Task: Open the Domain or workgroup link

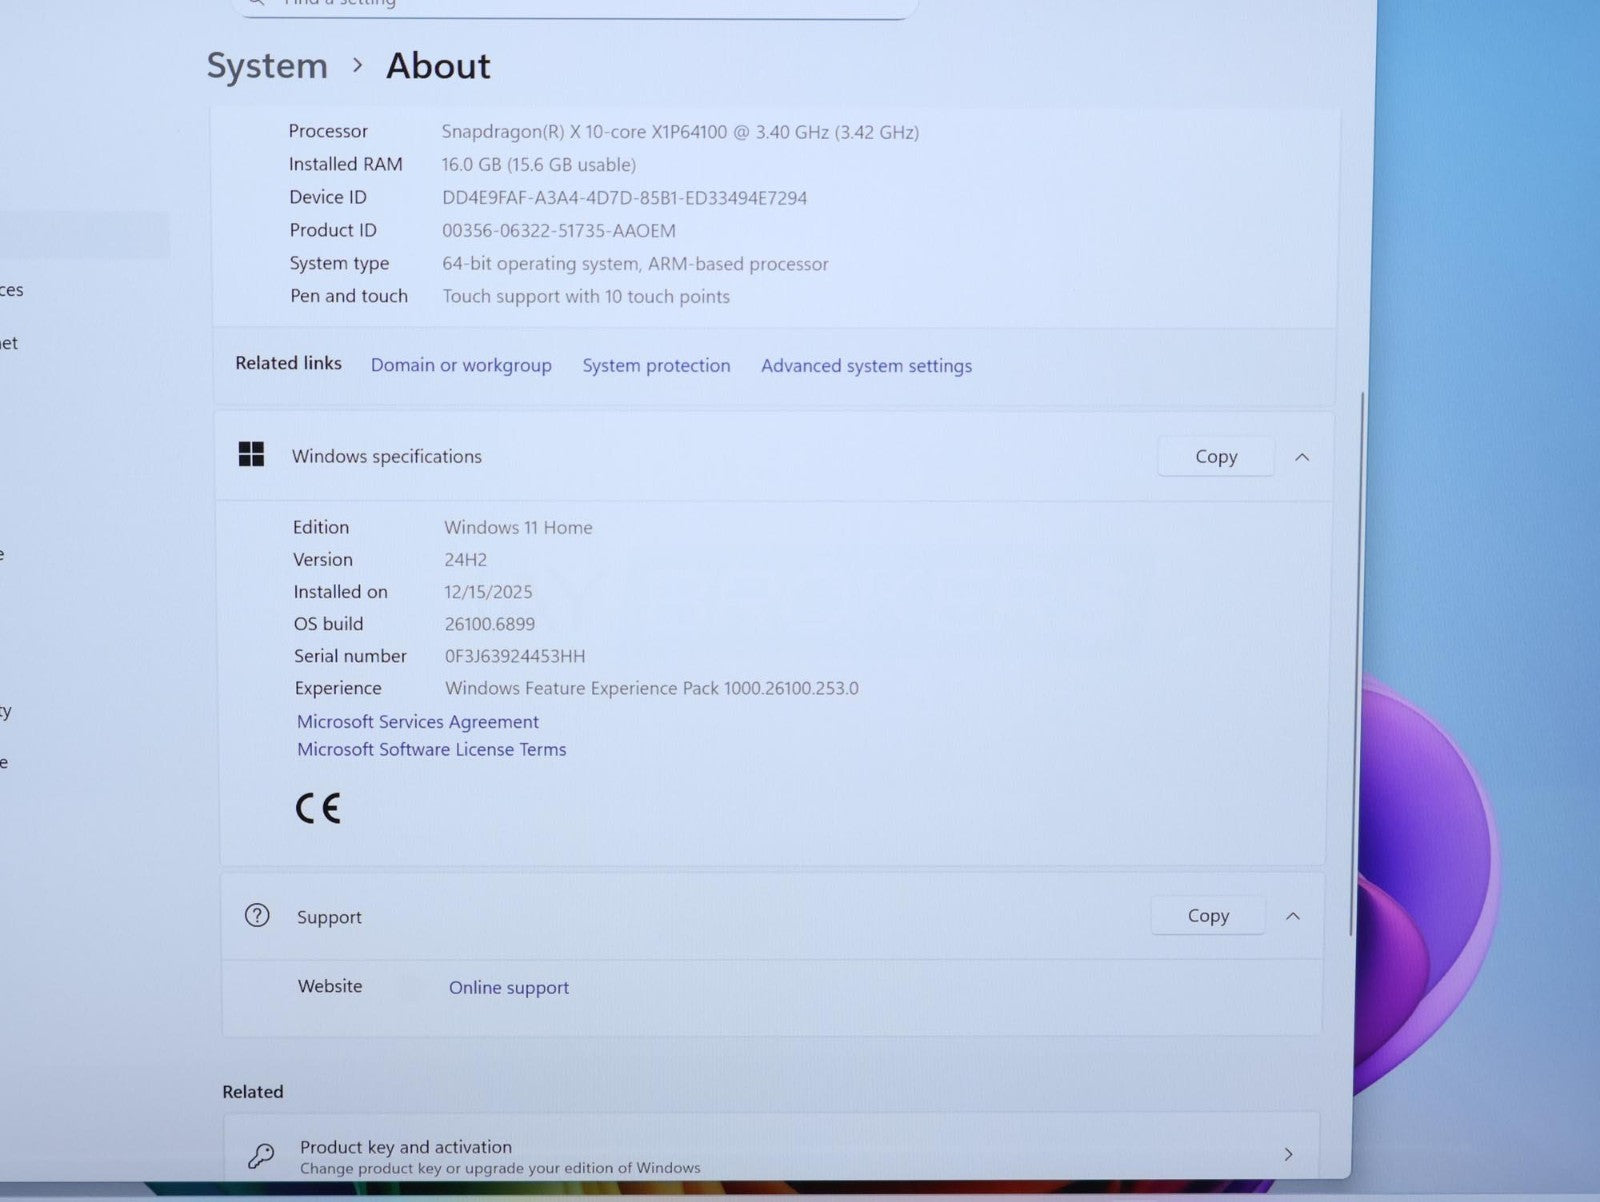Action: click(x=461, y=365)
